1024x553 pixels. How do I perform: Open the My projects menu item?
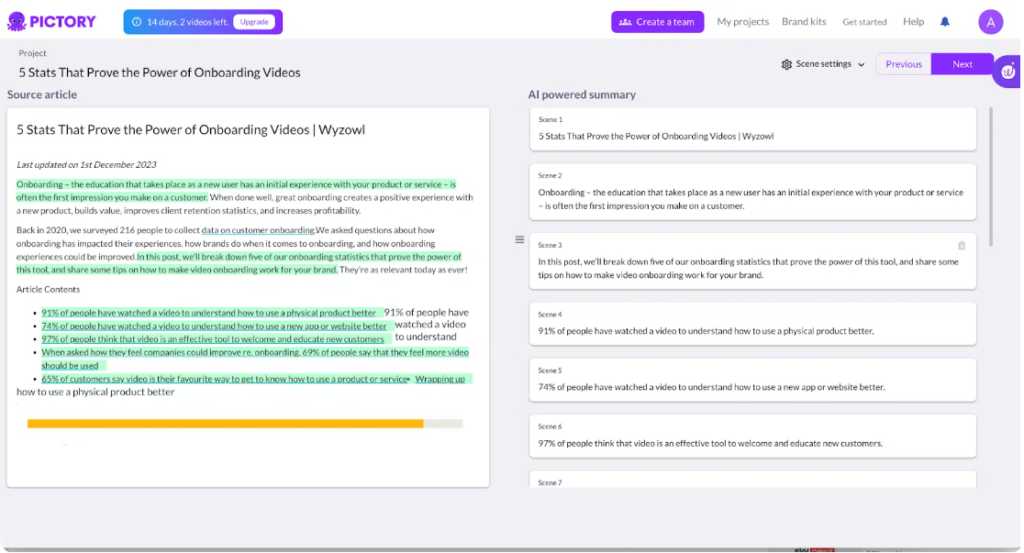742,22
